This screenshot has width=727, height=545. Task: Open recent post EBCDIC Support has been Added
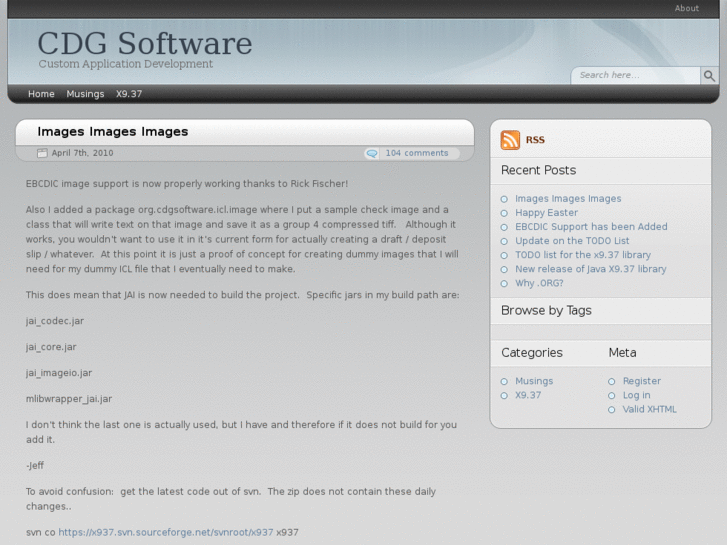point(591,227)
